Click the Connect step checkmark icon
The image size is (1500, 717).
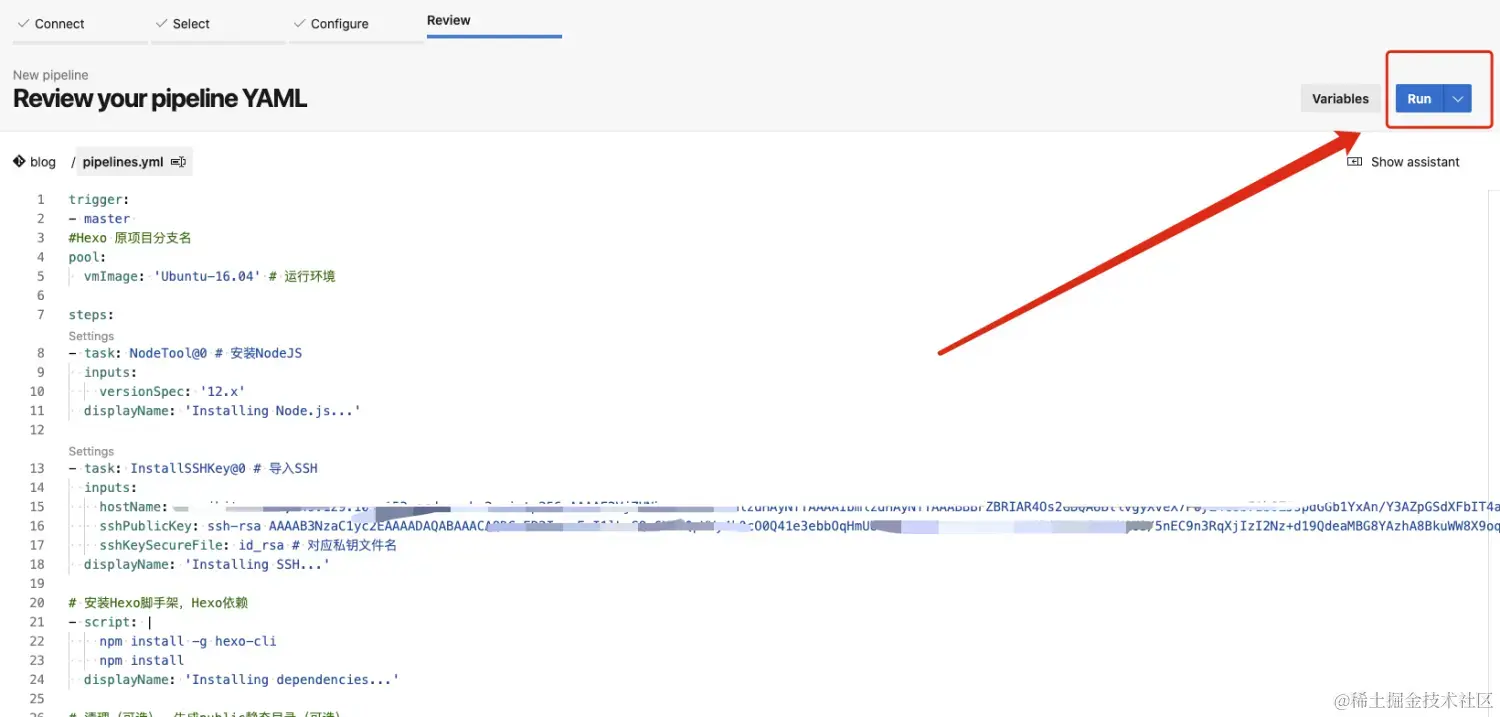pyautogui.click(x=23, y=23)
